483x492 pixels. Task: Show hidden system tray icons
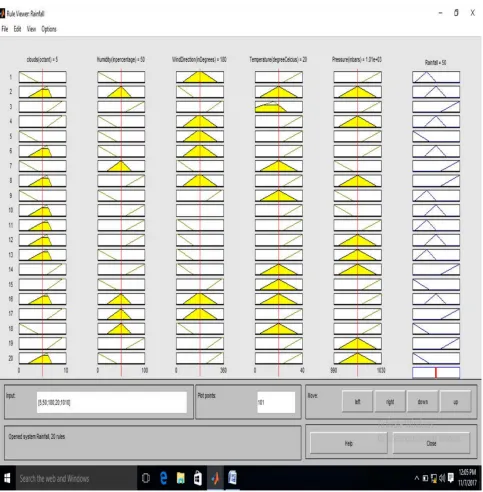click(x=417, y=479)
